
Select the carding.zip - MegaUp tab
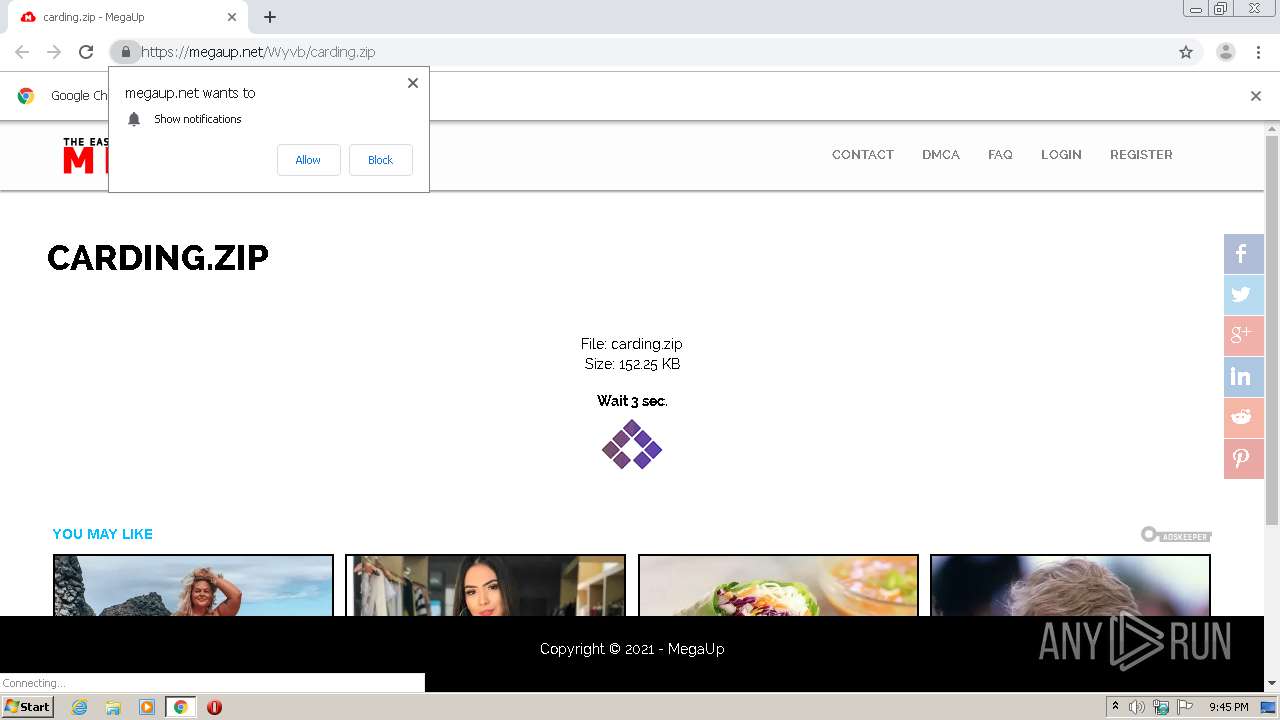[x=129, y=17]
